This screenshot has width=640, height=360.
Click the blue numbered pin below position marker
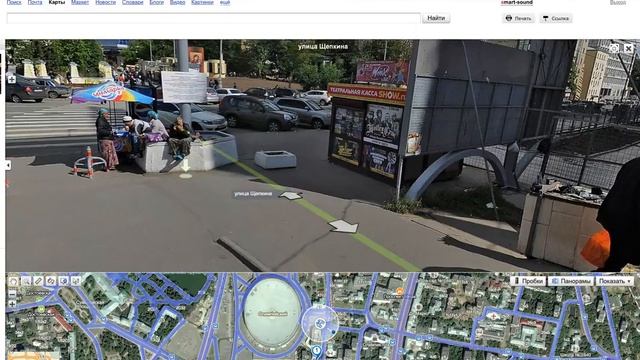(x=317, y=350)
